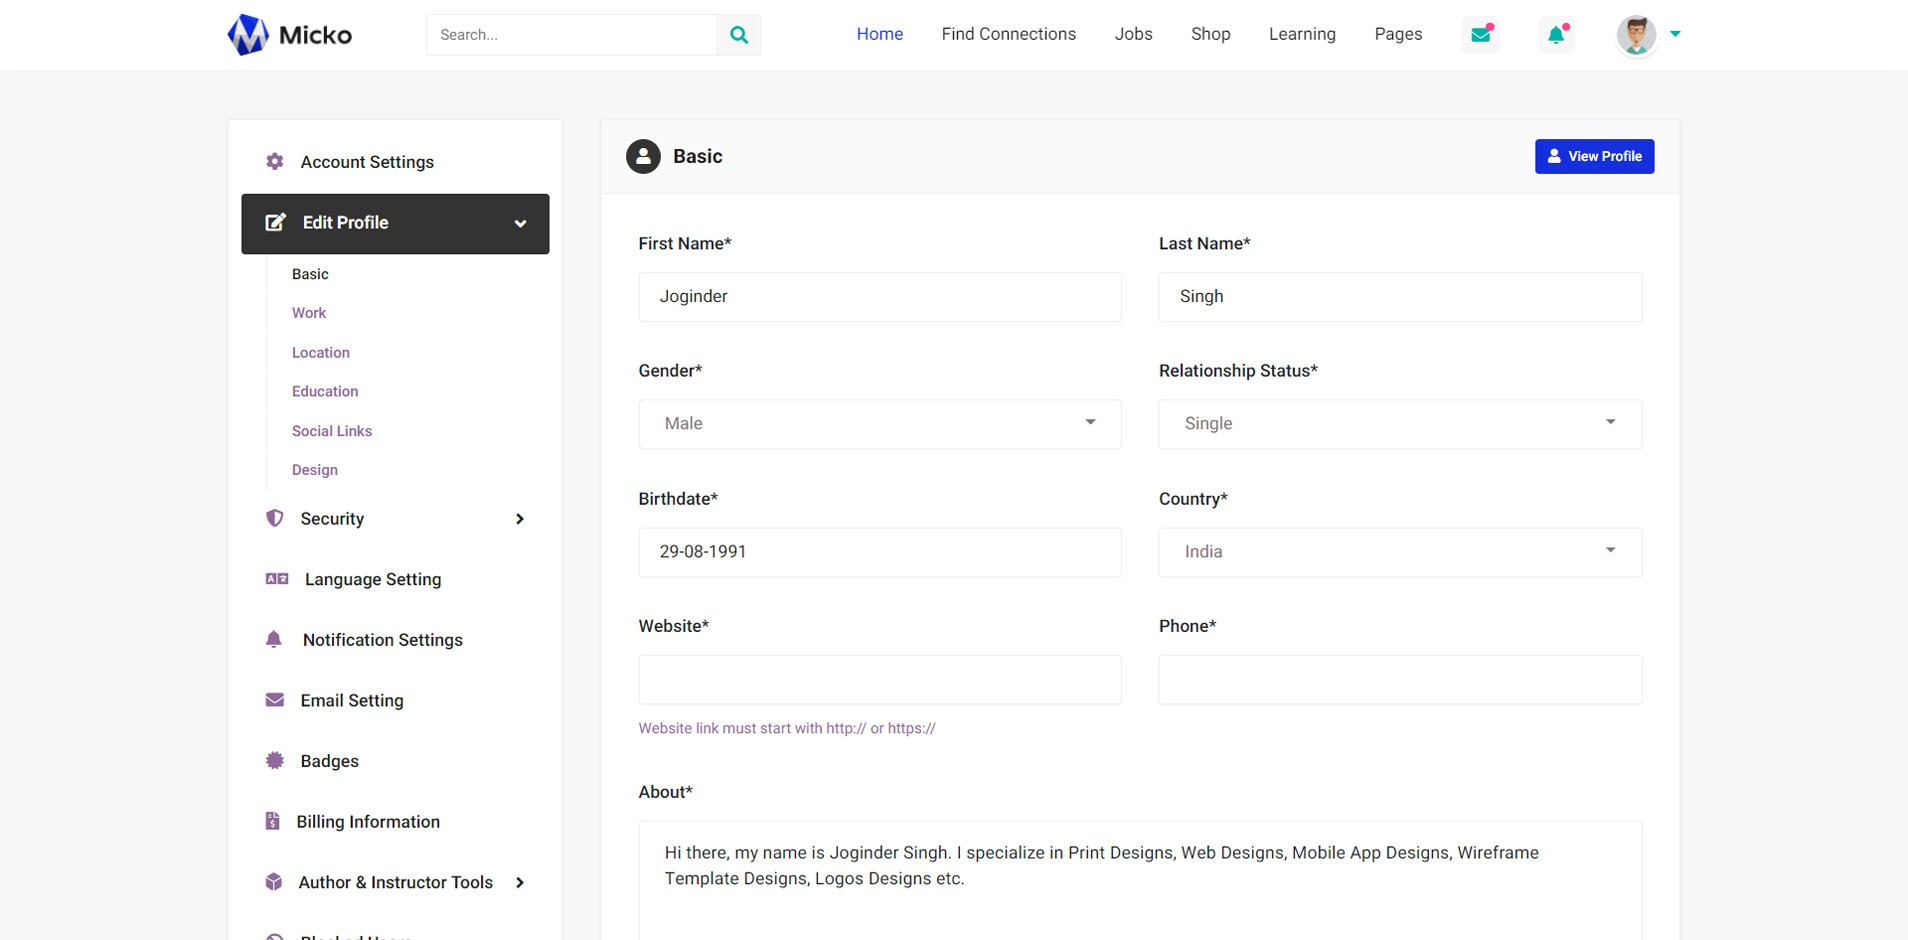Expand the Security submenu chevron

point(520,519)
